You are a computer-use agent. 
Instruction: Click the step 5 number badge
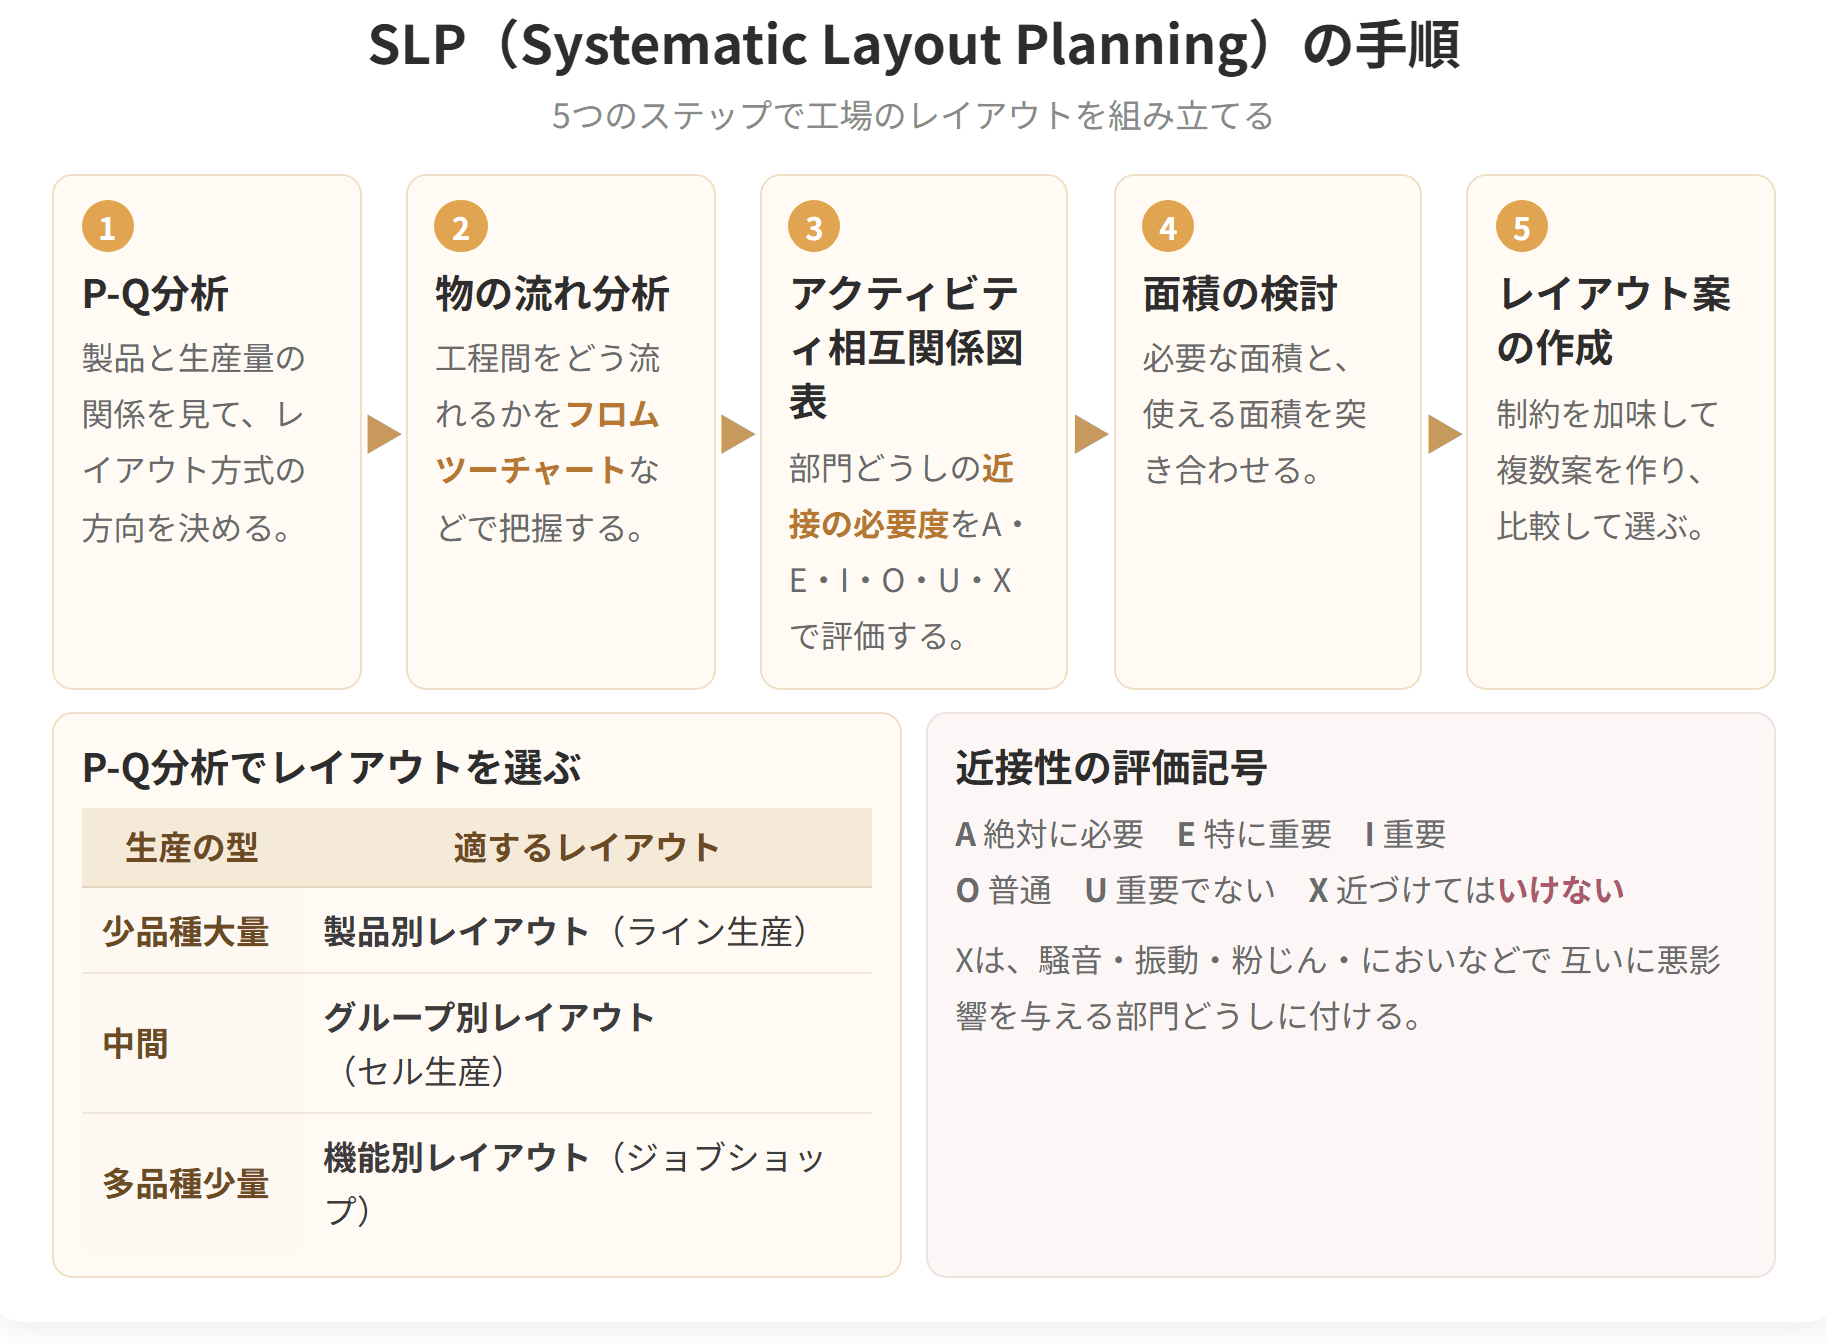pos(1522,227)
